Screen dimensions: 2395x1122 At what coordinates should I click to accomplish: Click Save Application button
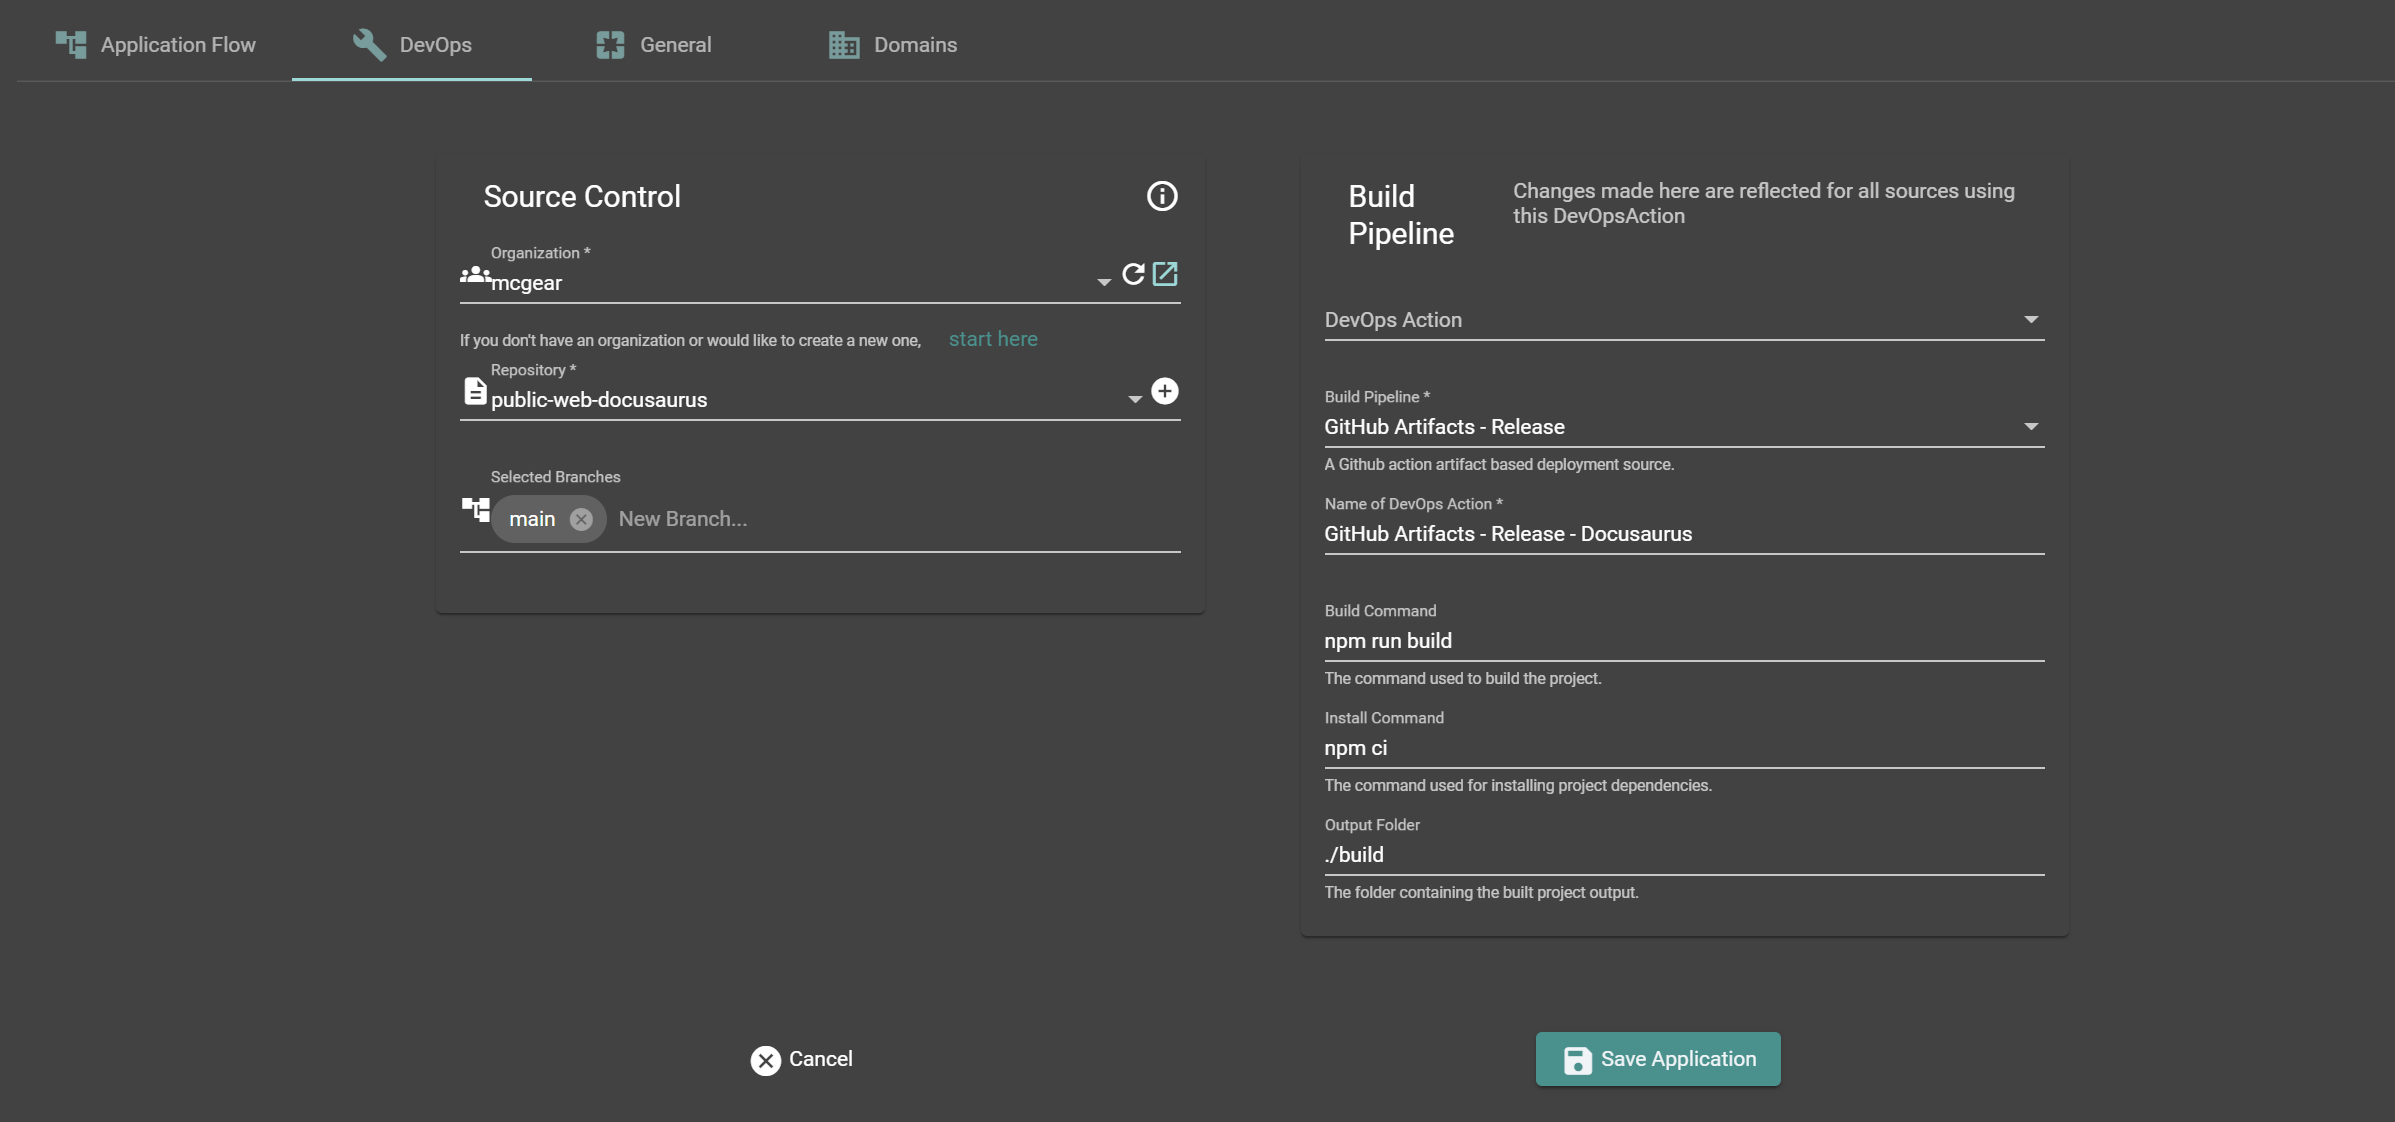coord(1658,1059)
